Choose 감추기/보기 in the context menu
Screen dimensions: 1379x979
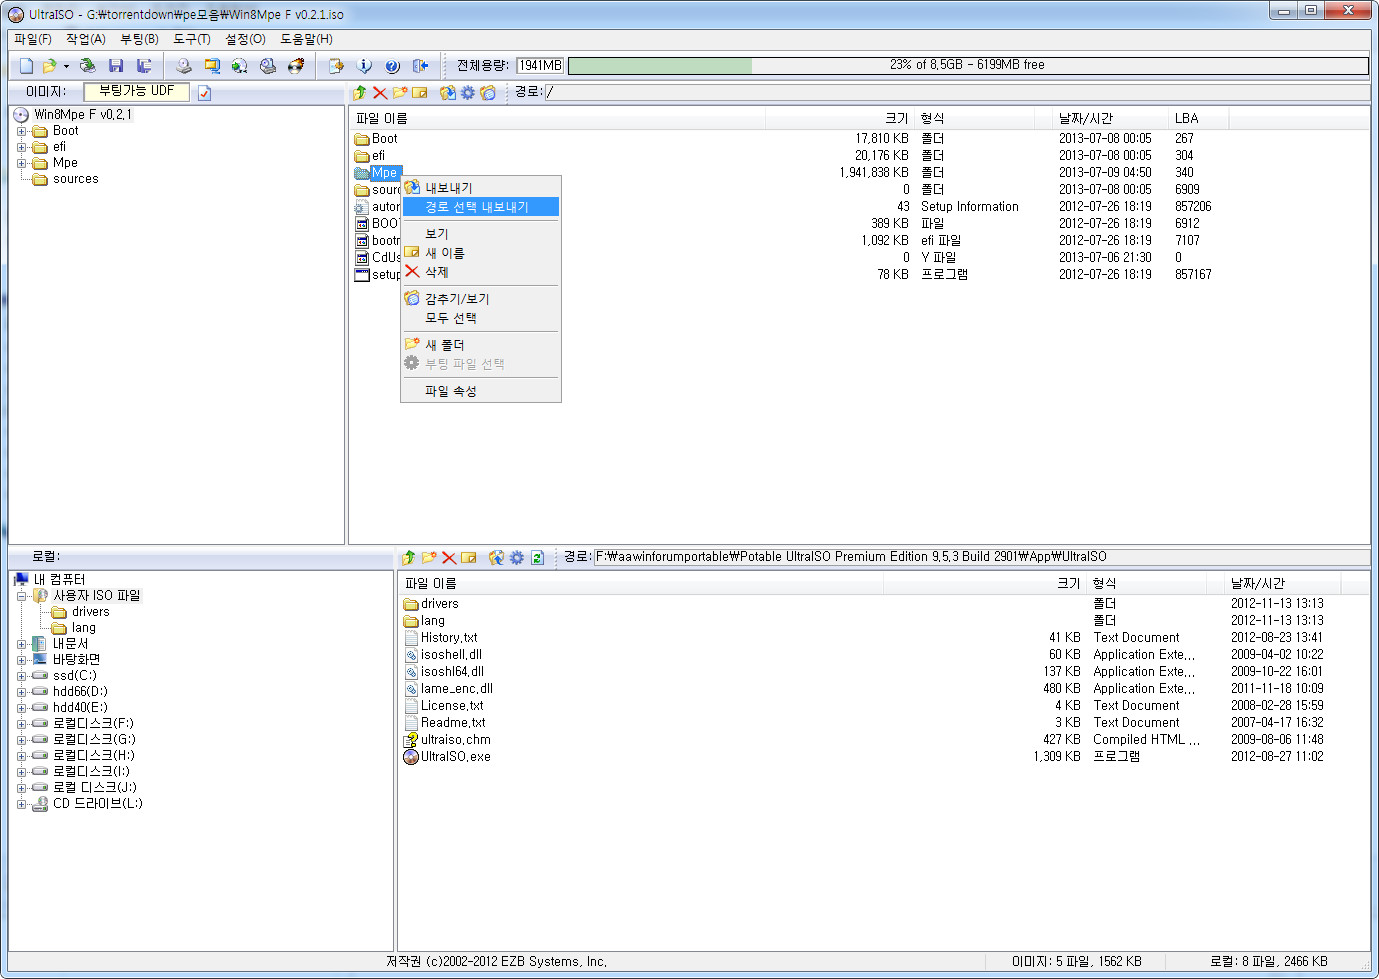480,299
